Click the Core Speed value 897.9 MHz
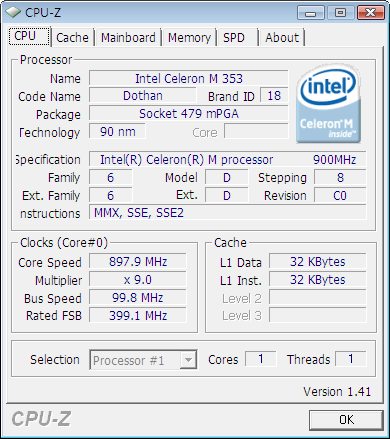 pyautogui.click(x=138, y=262)
